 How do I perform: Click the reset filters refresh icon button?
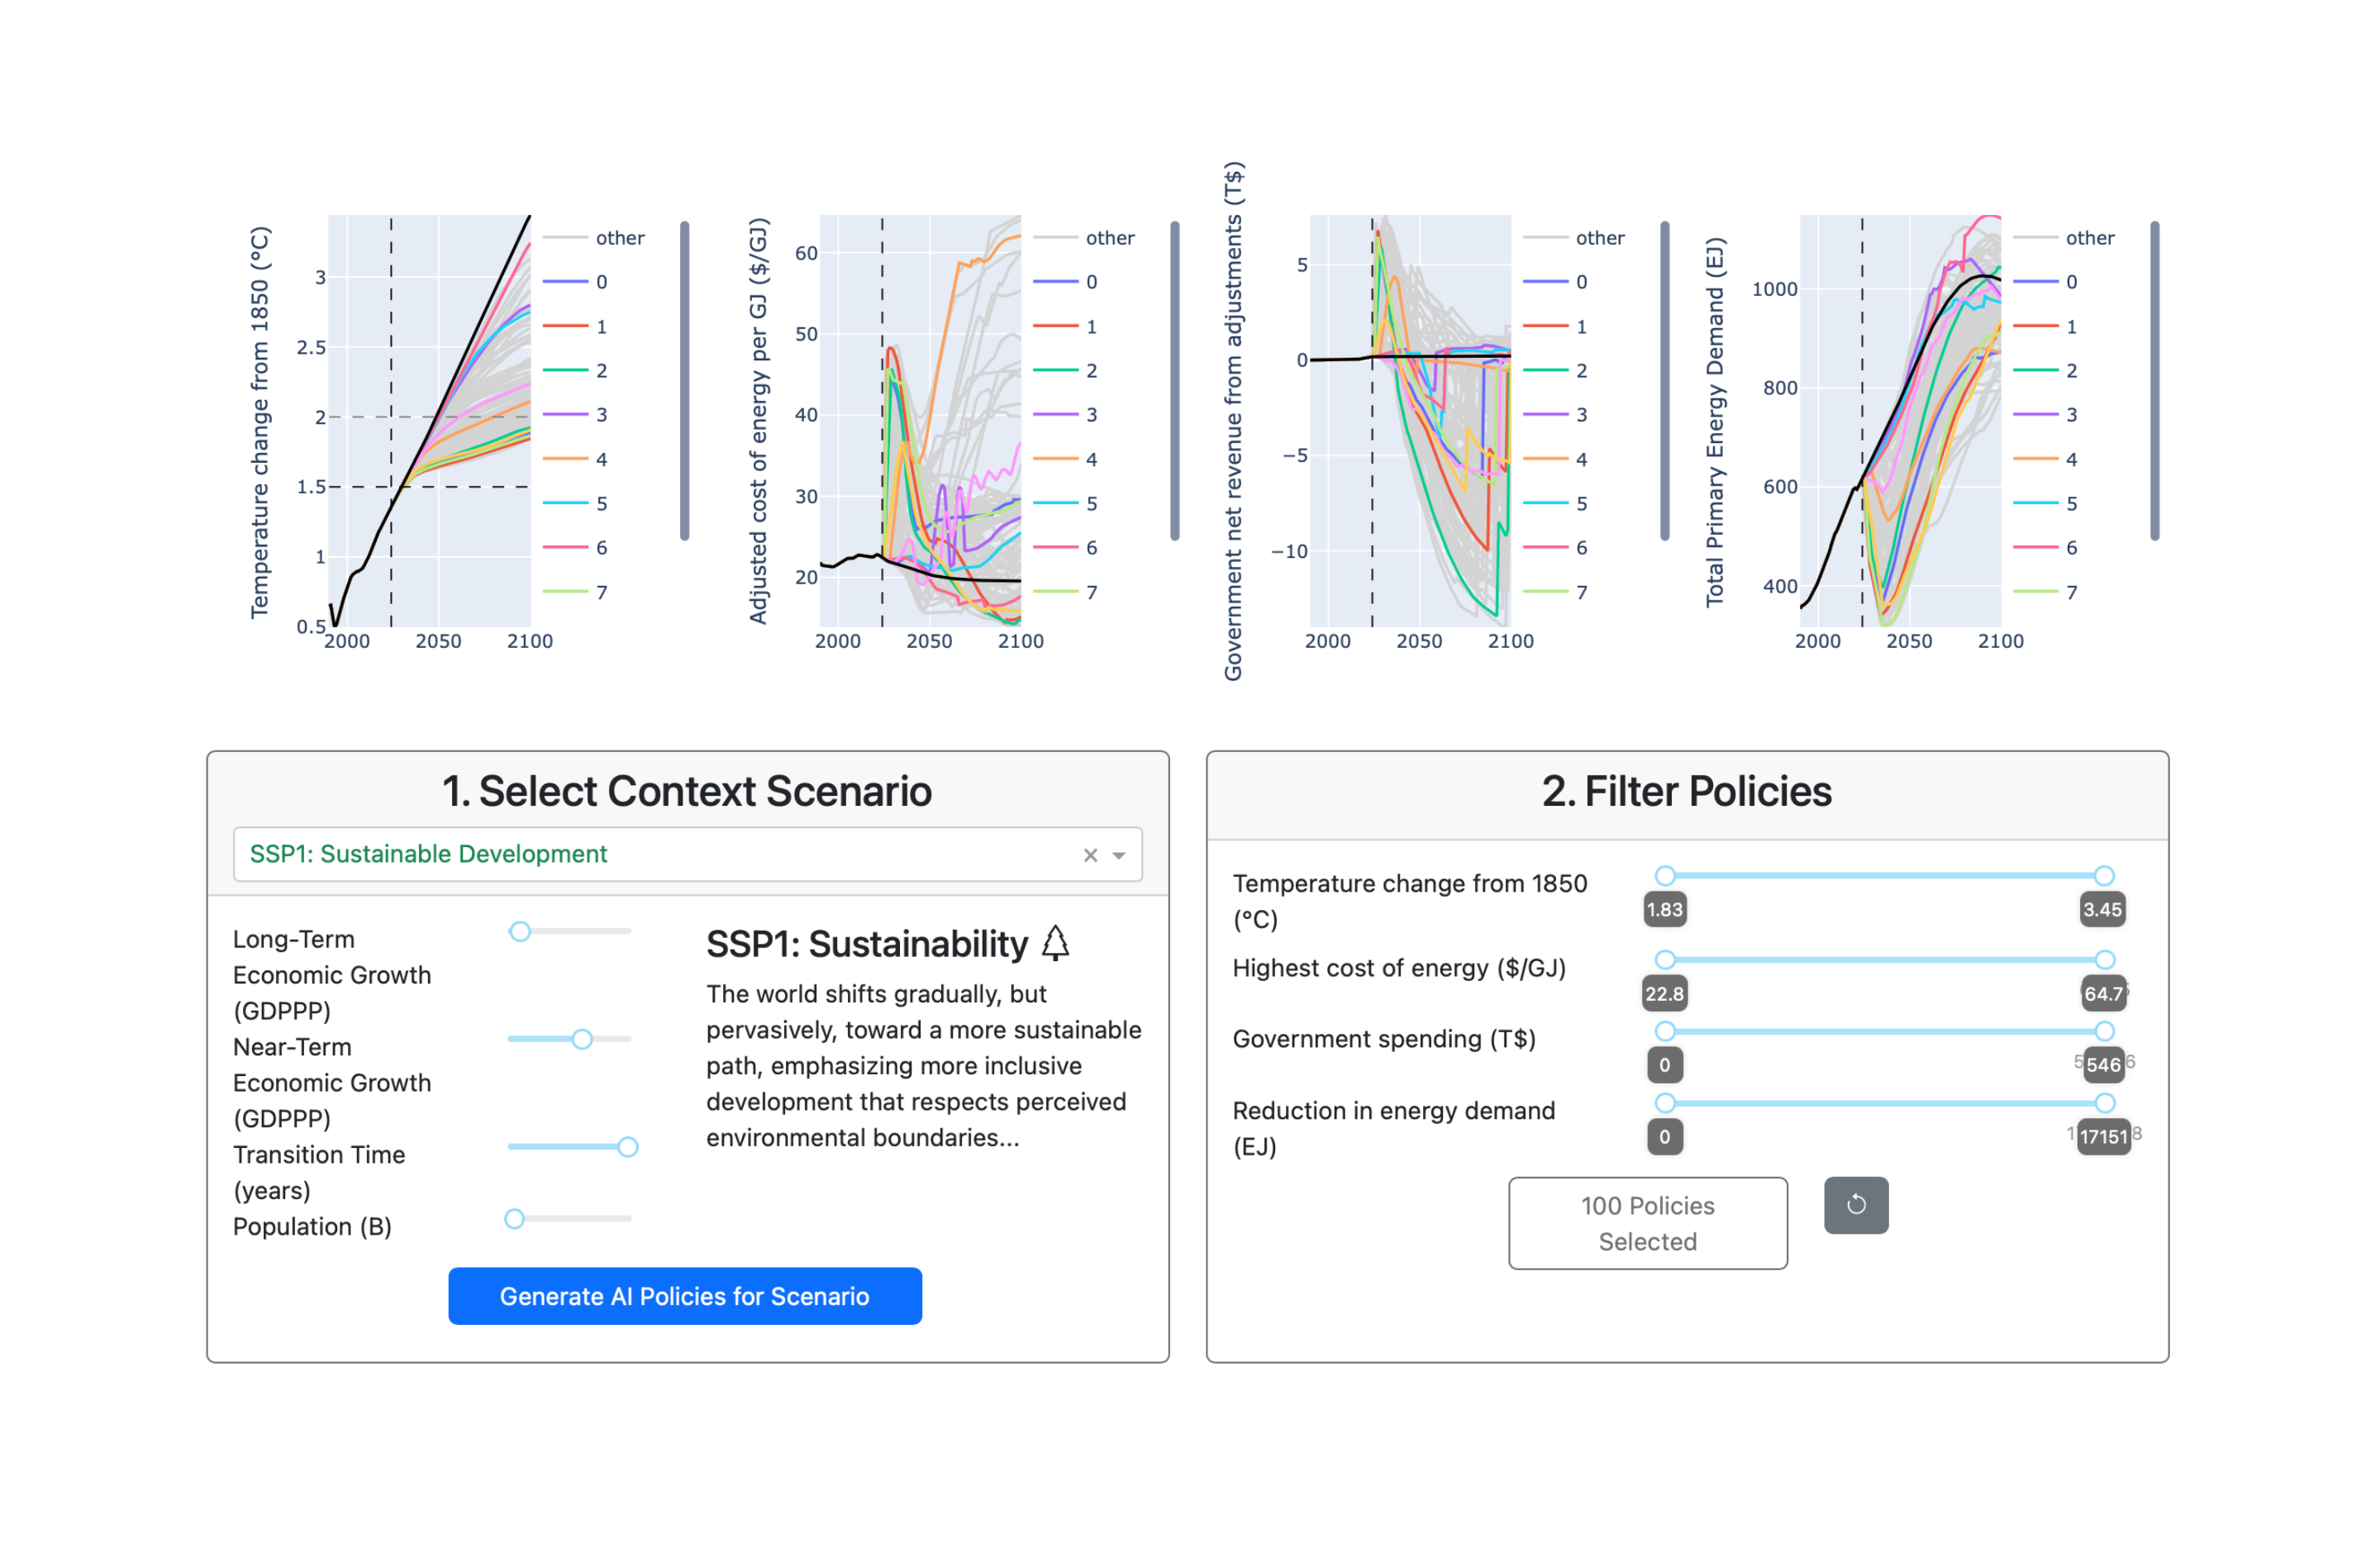1855,1205
